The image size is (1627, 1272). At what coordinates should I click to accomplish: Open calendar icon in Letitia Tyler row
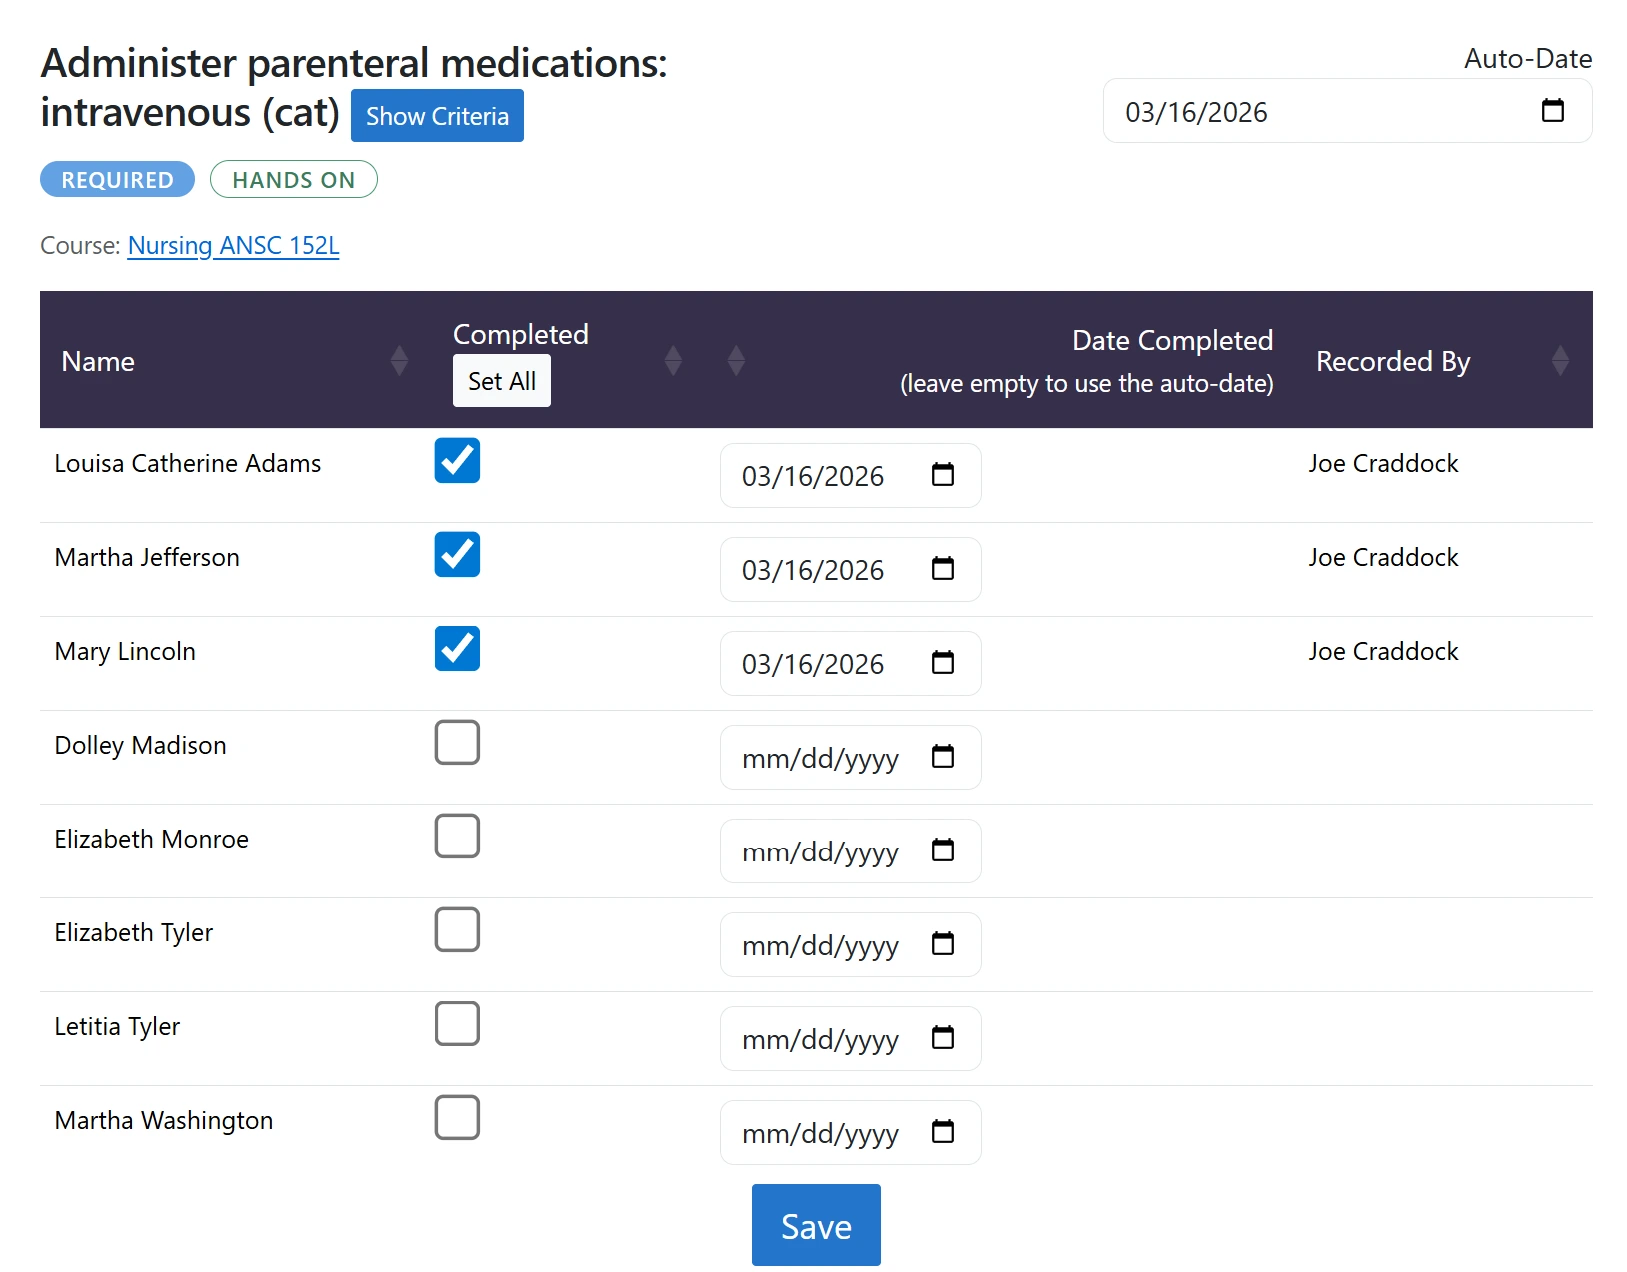942,1037
